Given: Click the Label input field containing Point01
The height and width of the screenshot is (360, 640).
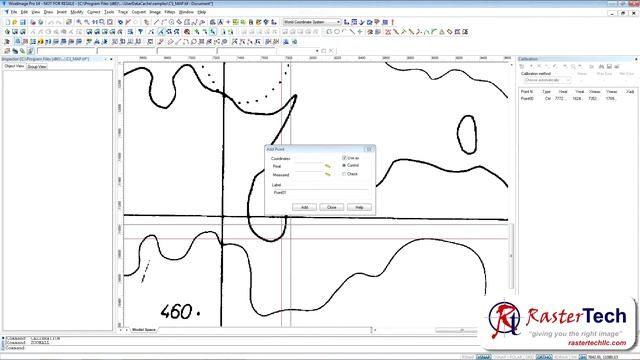Looking at the screenshot, I should (x=320, y=192).
